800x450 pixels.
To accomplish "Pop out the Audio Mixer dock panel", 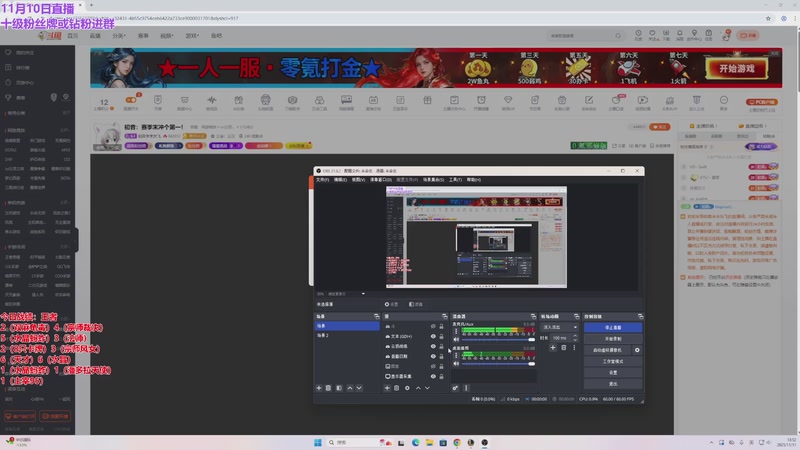I will (x=533, y=317).
